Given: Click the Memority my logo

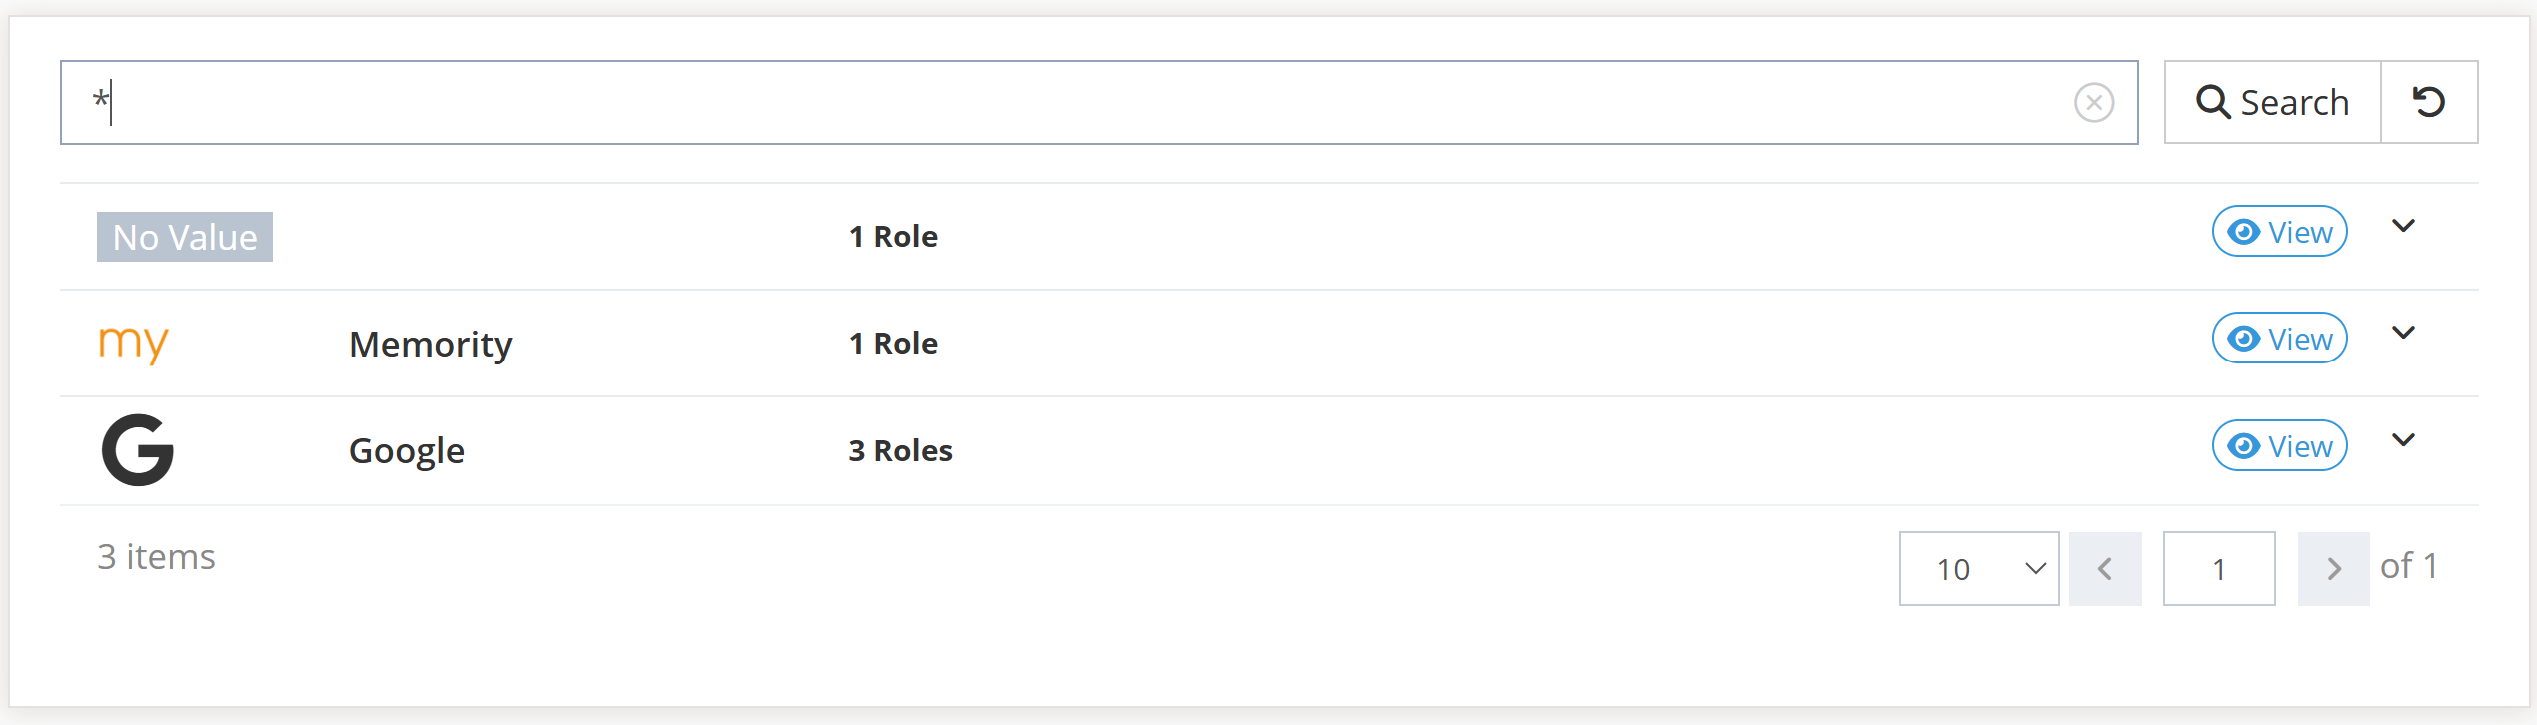Looking at the screenshot, I should tap(133, 343).
